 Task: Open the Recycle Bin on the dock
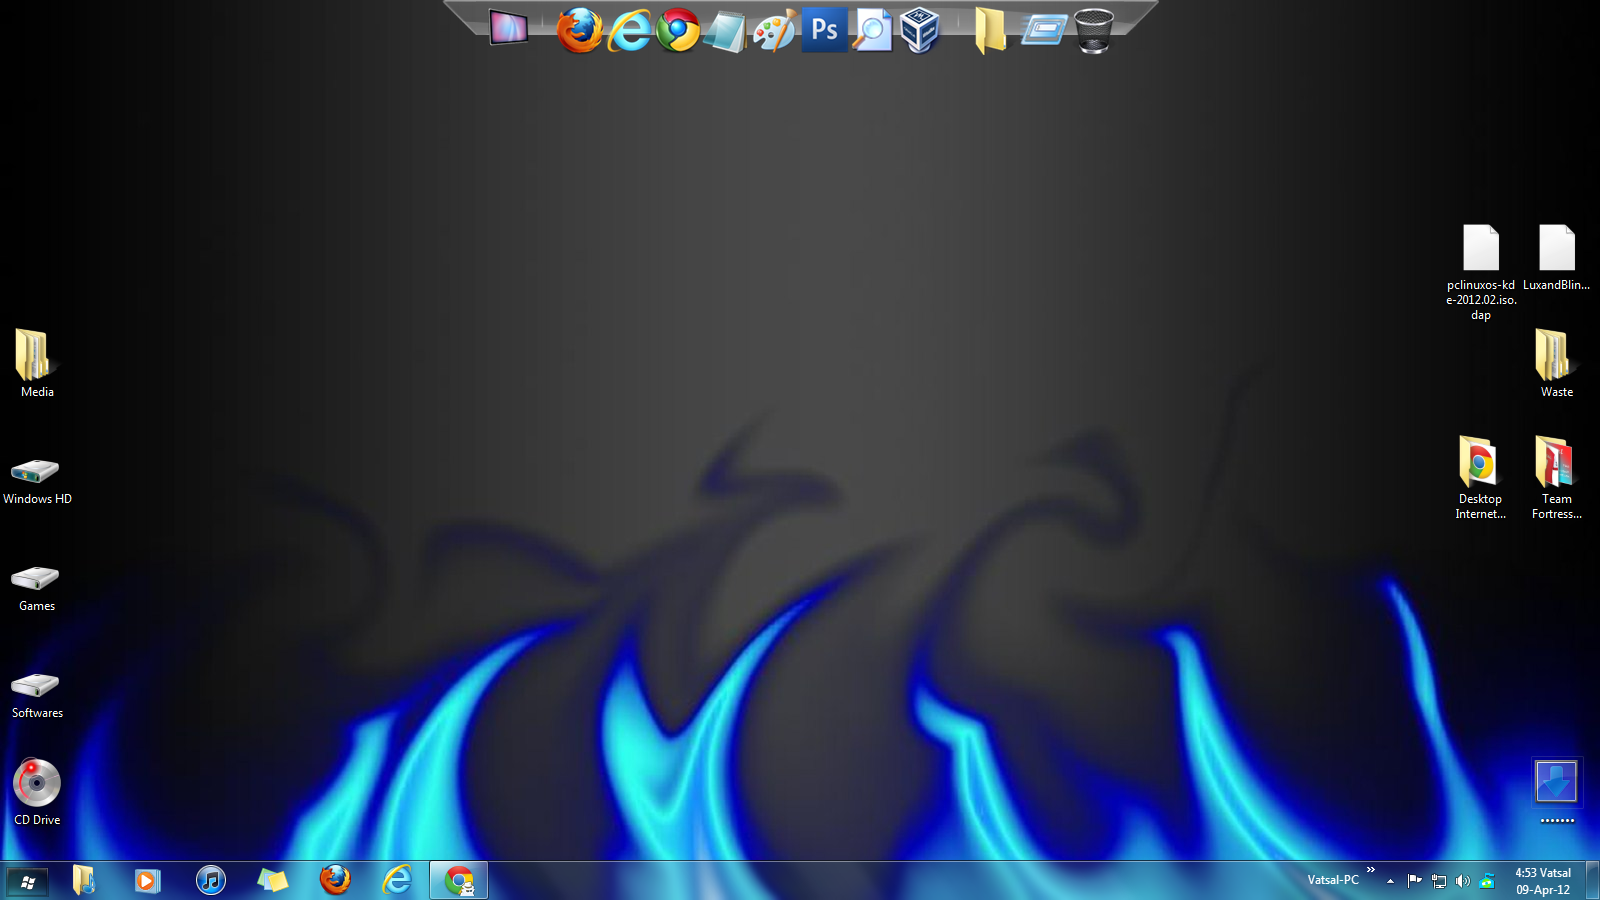coord(1094,30)
